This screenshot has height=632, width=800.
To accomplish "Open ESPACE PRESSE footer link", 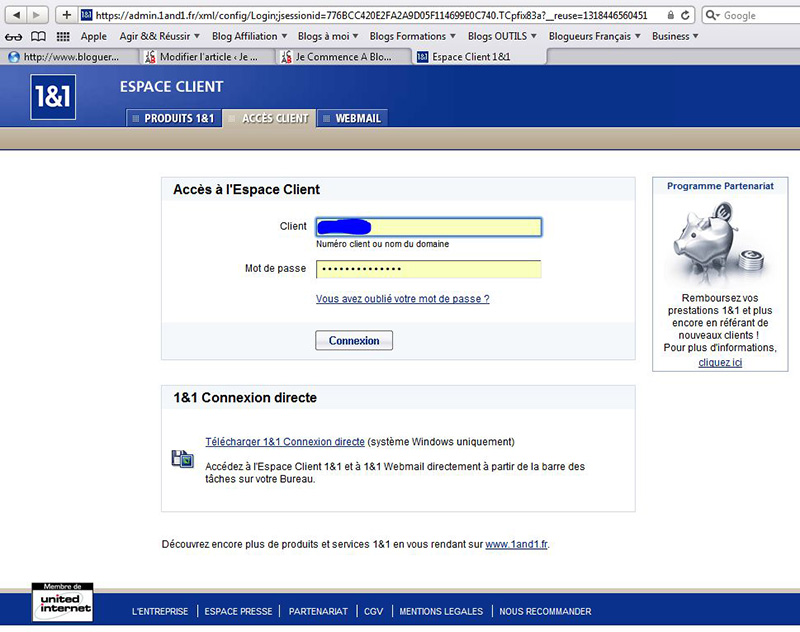I will click(x=238, y=611).
